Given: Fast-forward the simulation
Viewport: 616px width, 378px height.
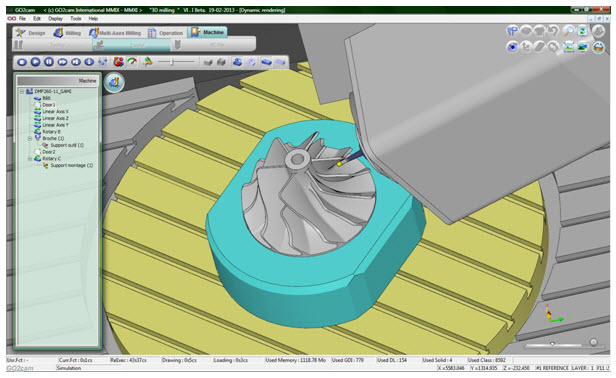Looking at the screenshot, I should pyautogui.click(x=62, y=62).
